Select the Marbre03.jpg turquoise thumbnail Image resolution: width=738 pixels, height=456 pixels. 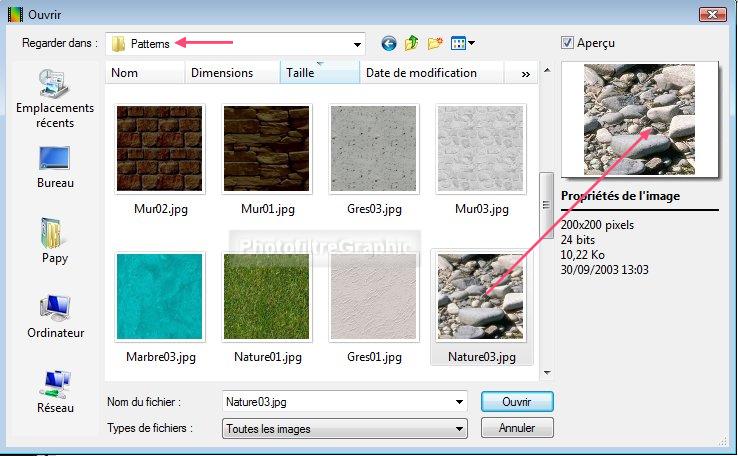click(160, 296)
